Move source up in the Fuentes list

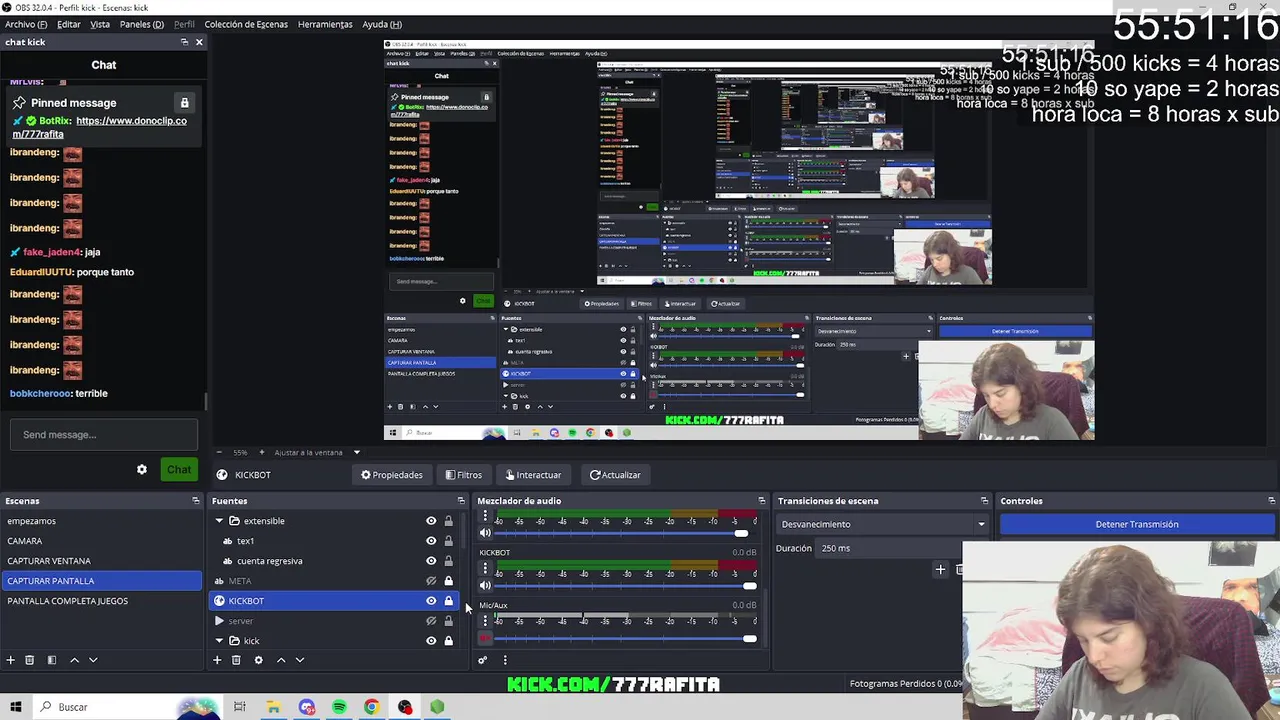pyautogui.click(x=281, y=660)
